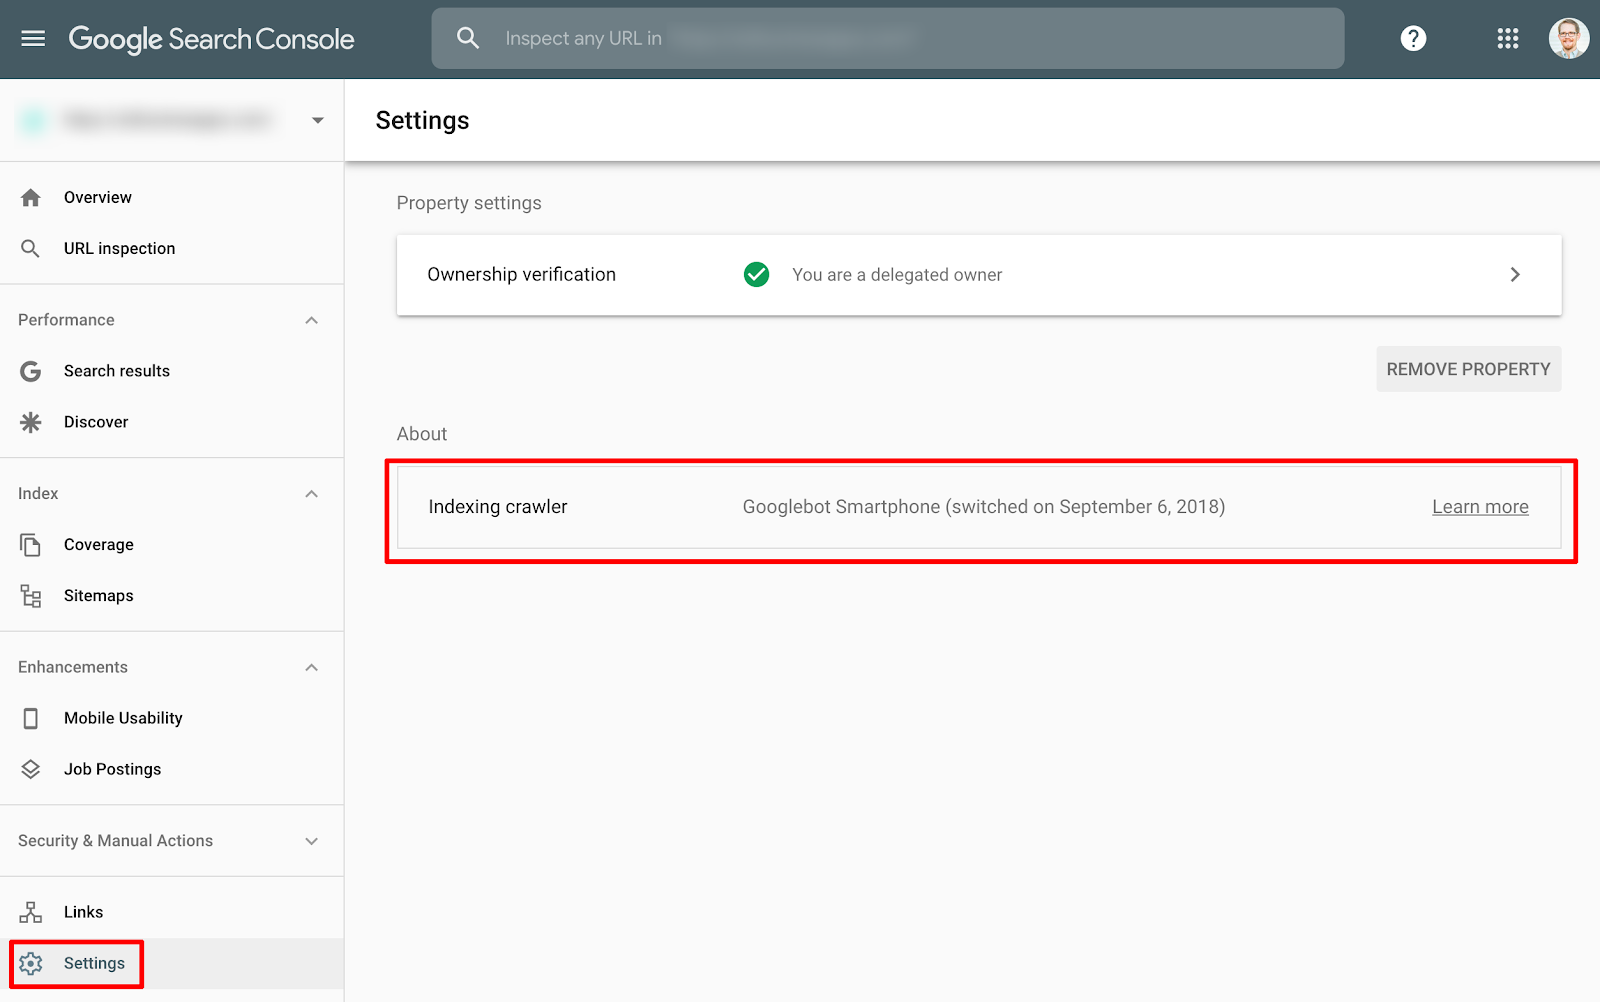Click the Google G icon for Search results
Viewport: 1600px width, 1002px height.
click(x=31, y=371)
